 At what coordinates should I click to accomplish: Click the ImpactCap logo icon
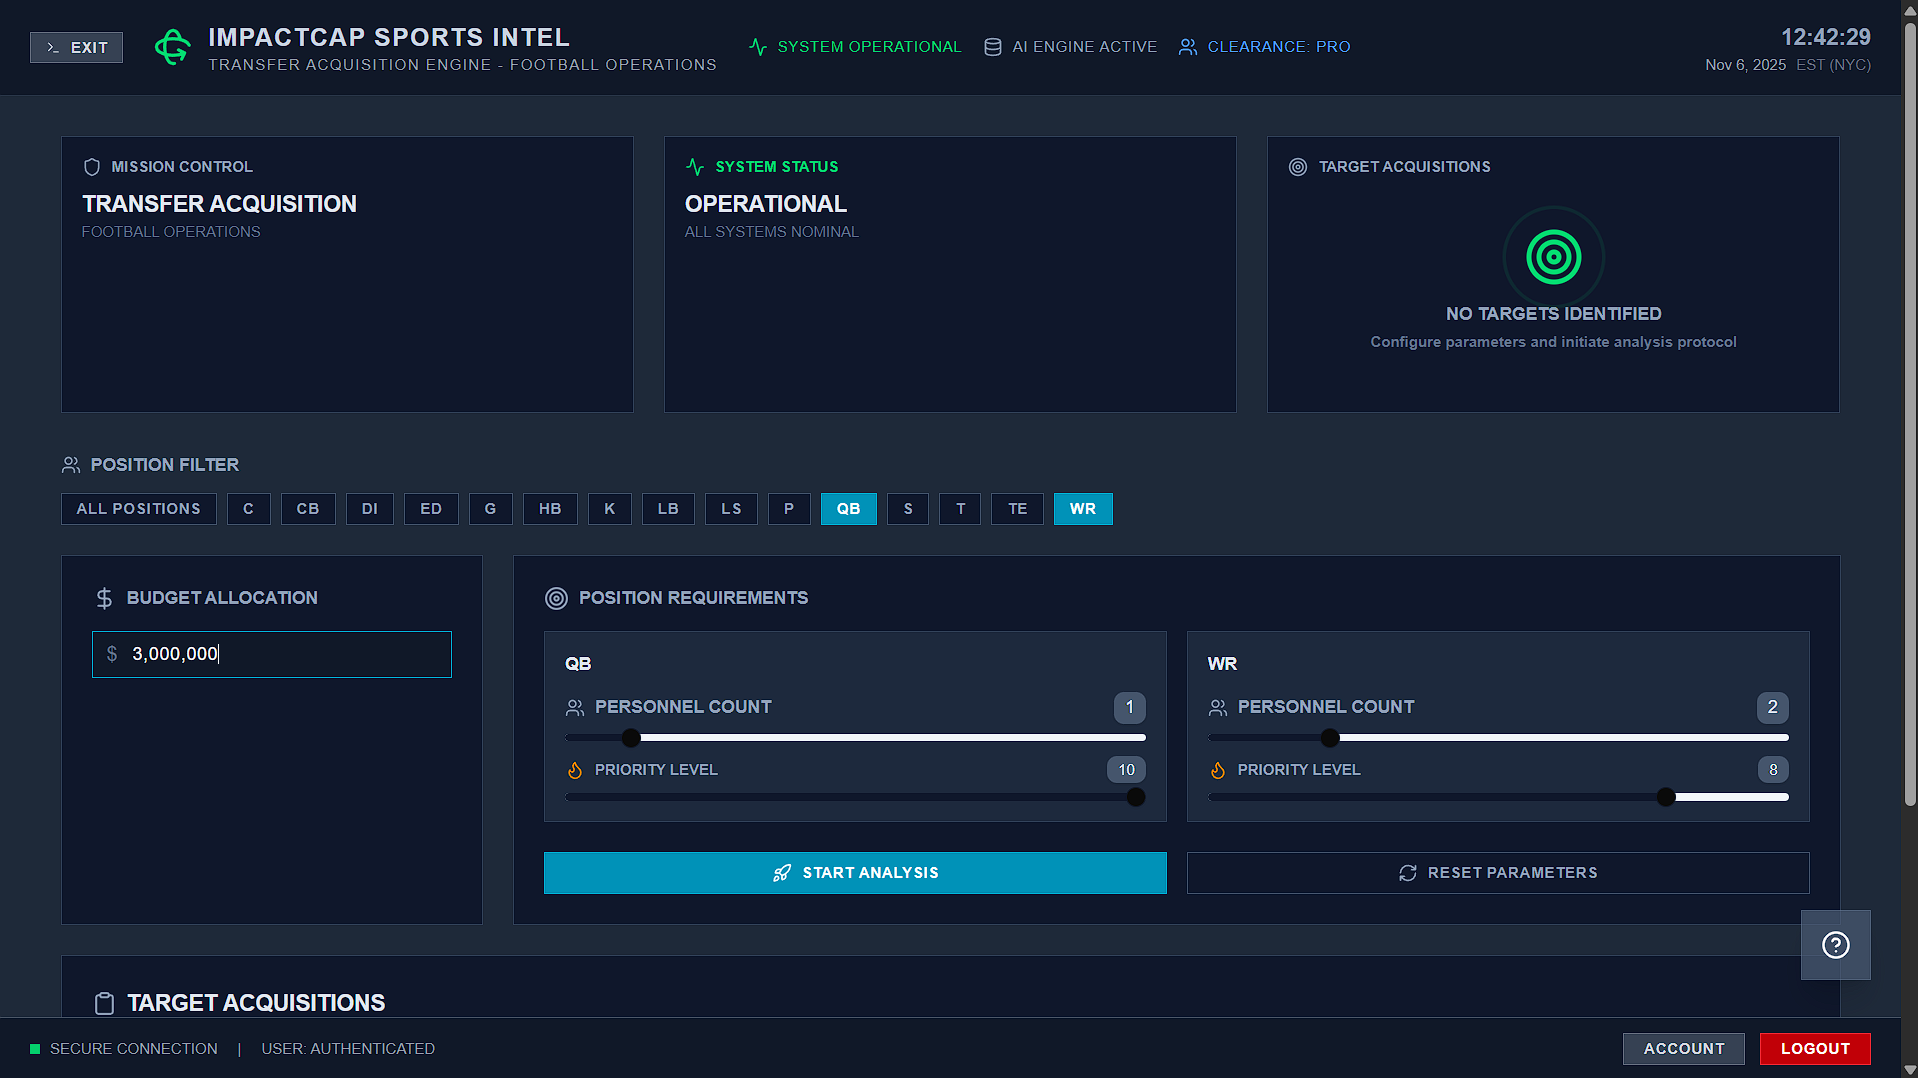[172, 46]
